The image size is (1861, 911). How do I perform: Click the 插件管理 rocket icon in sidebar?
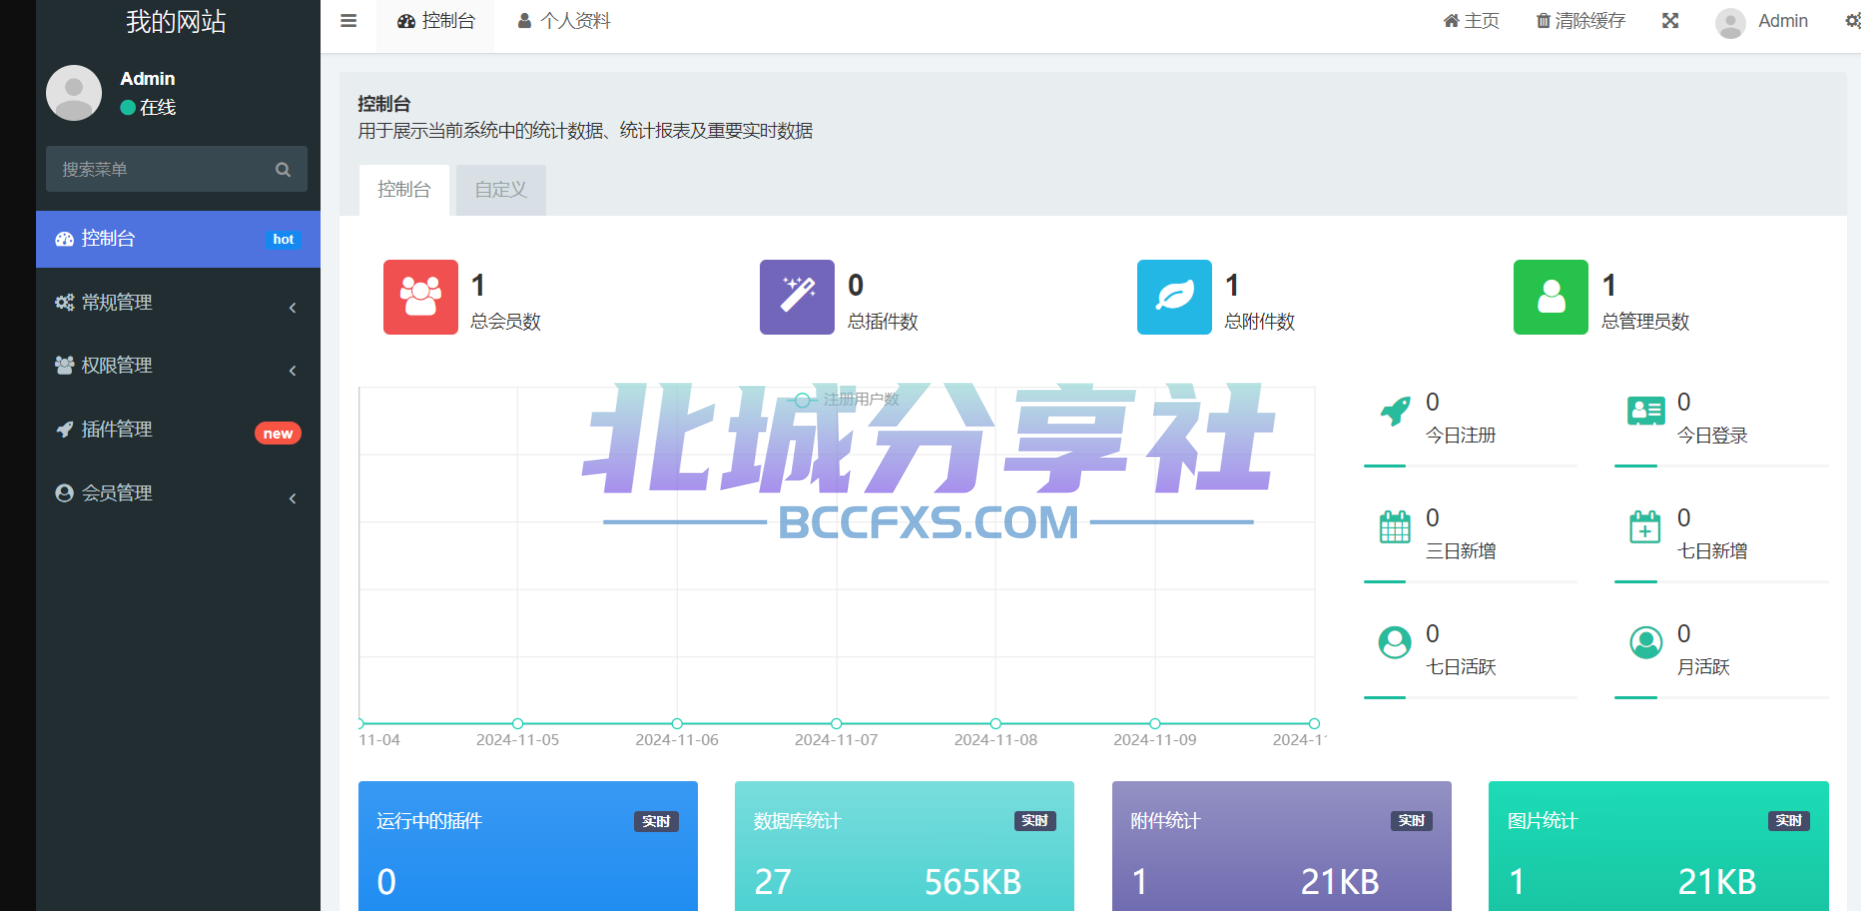click(64, 429)
